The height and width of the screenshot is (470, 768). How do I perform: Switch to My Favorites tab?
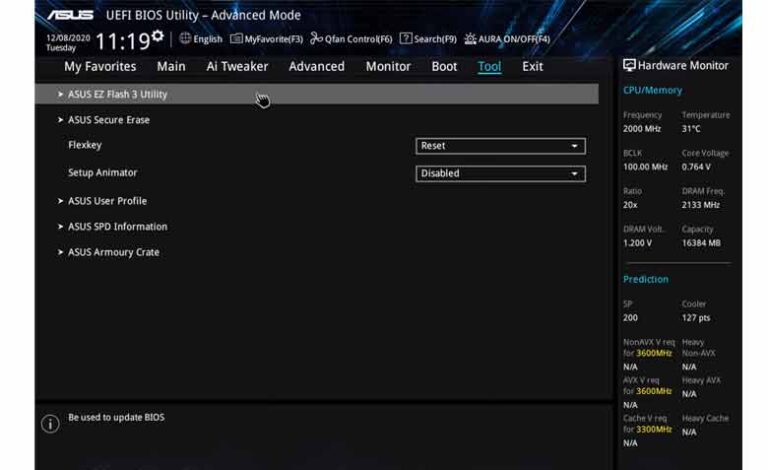(x=100, y=67)
